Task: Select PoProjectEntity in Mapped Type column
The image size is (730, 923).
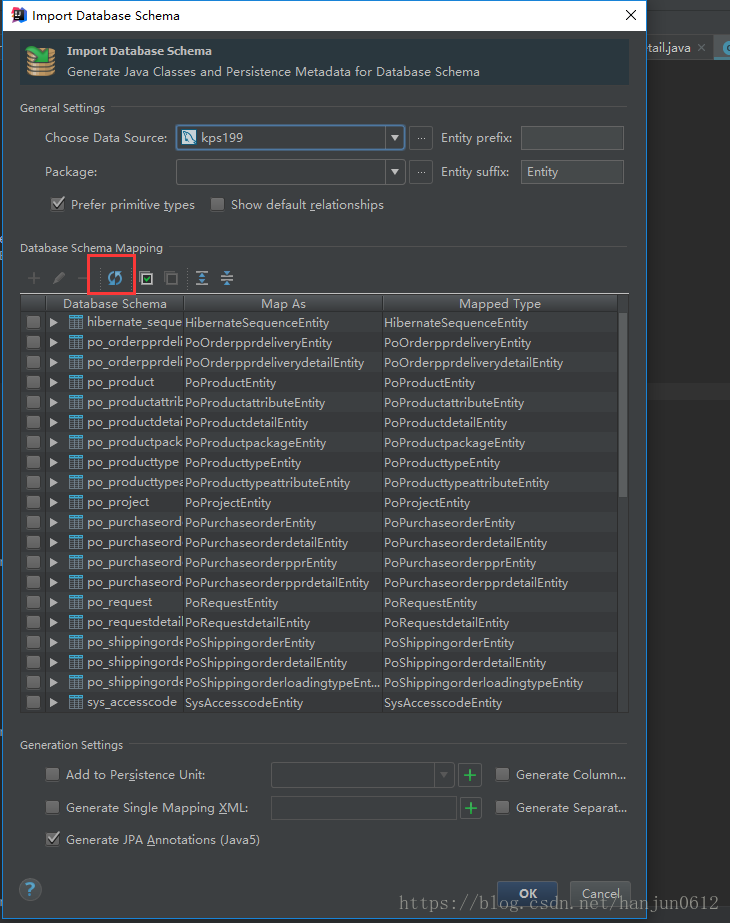Action: coord(427,503)
